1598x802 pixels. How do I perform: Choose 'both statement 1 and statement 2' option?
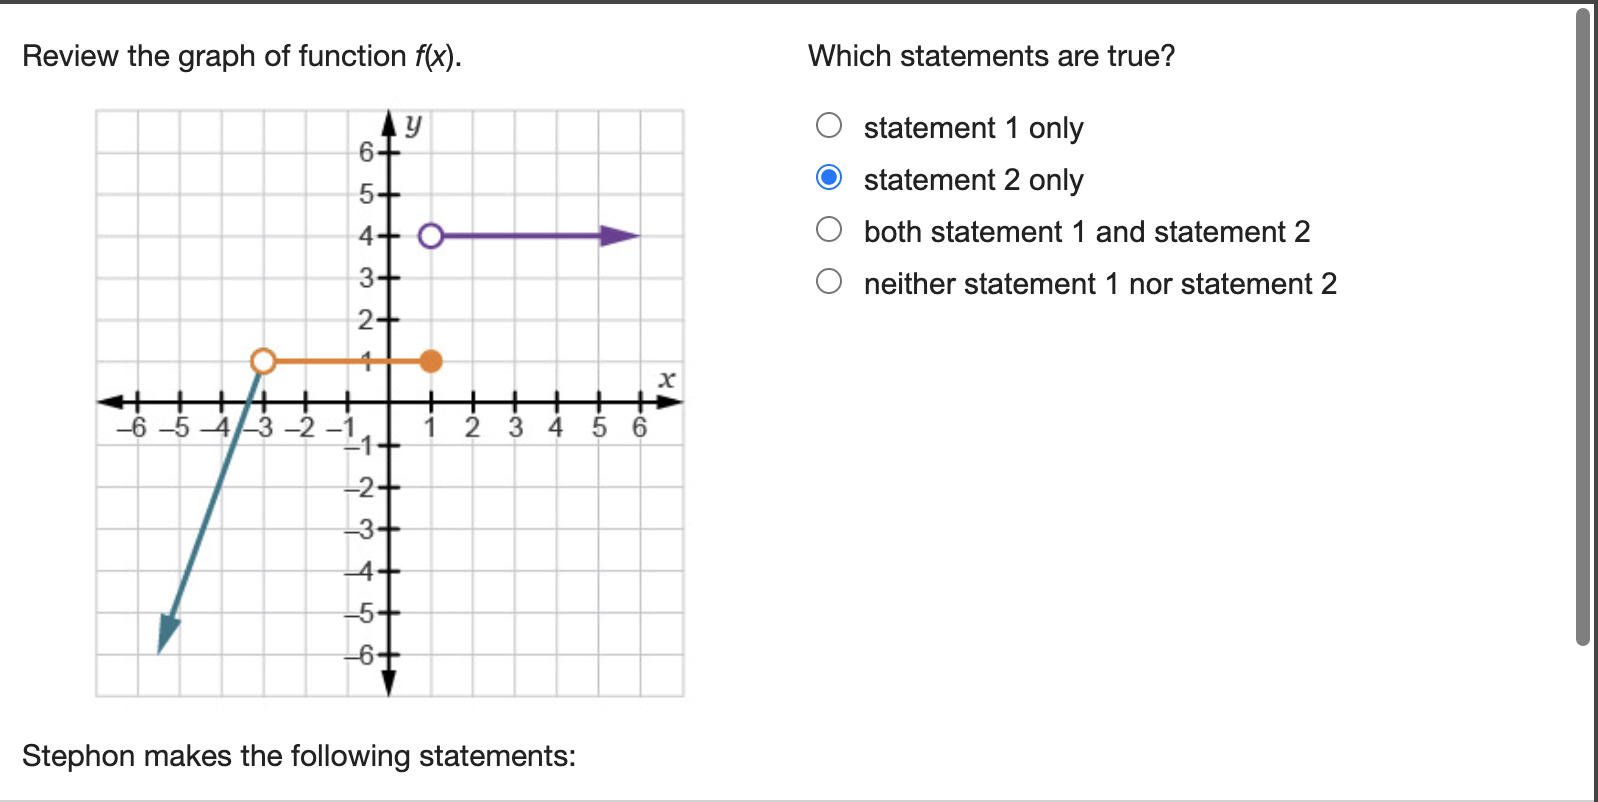828,228
